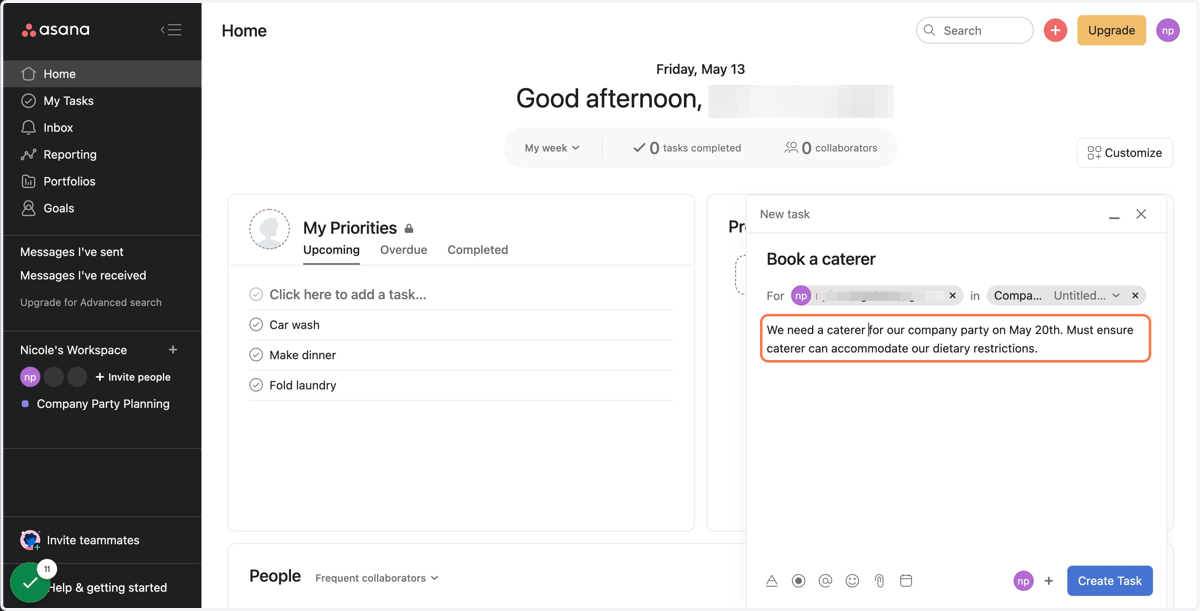
Task: Click the np avatar in workspace members
Action: 30,377
